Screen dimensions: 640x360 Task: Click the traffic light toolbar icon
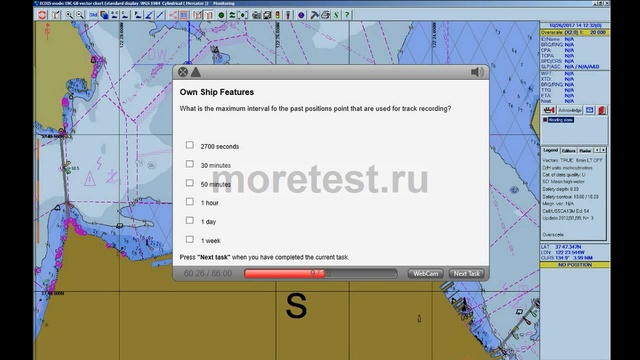(278, 15)
